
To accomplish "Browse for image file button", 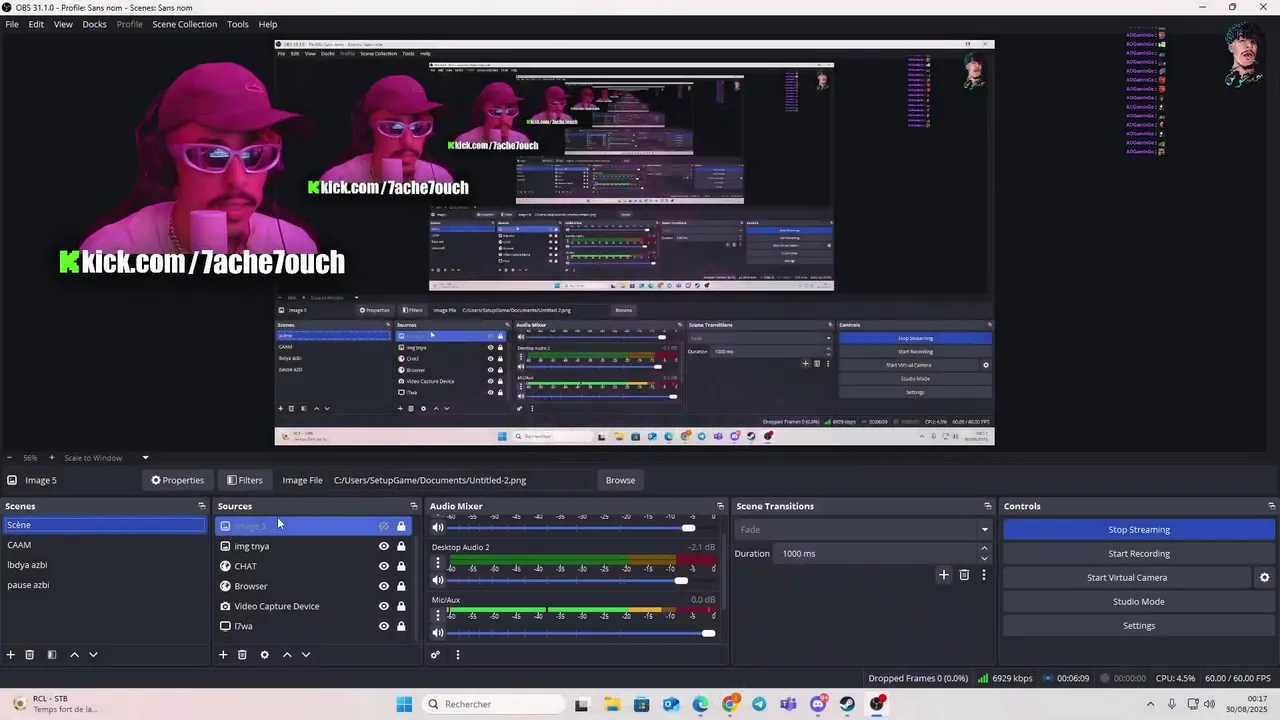I will pos(620,480).
